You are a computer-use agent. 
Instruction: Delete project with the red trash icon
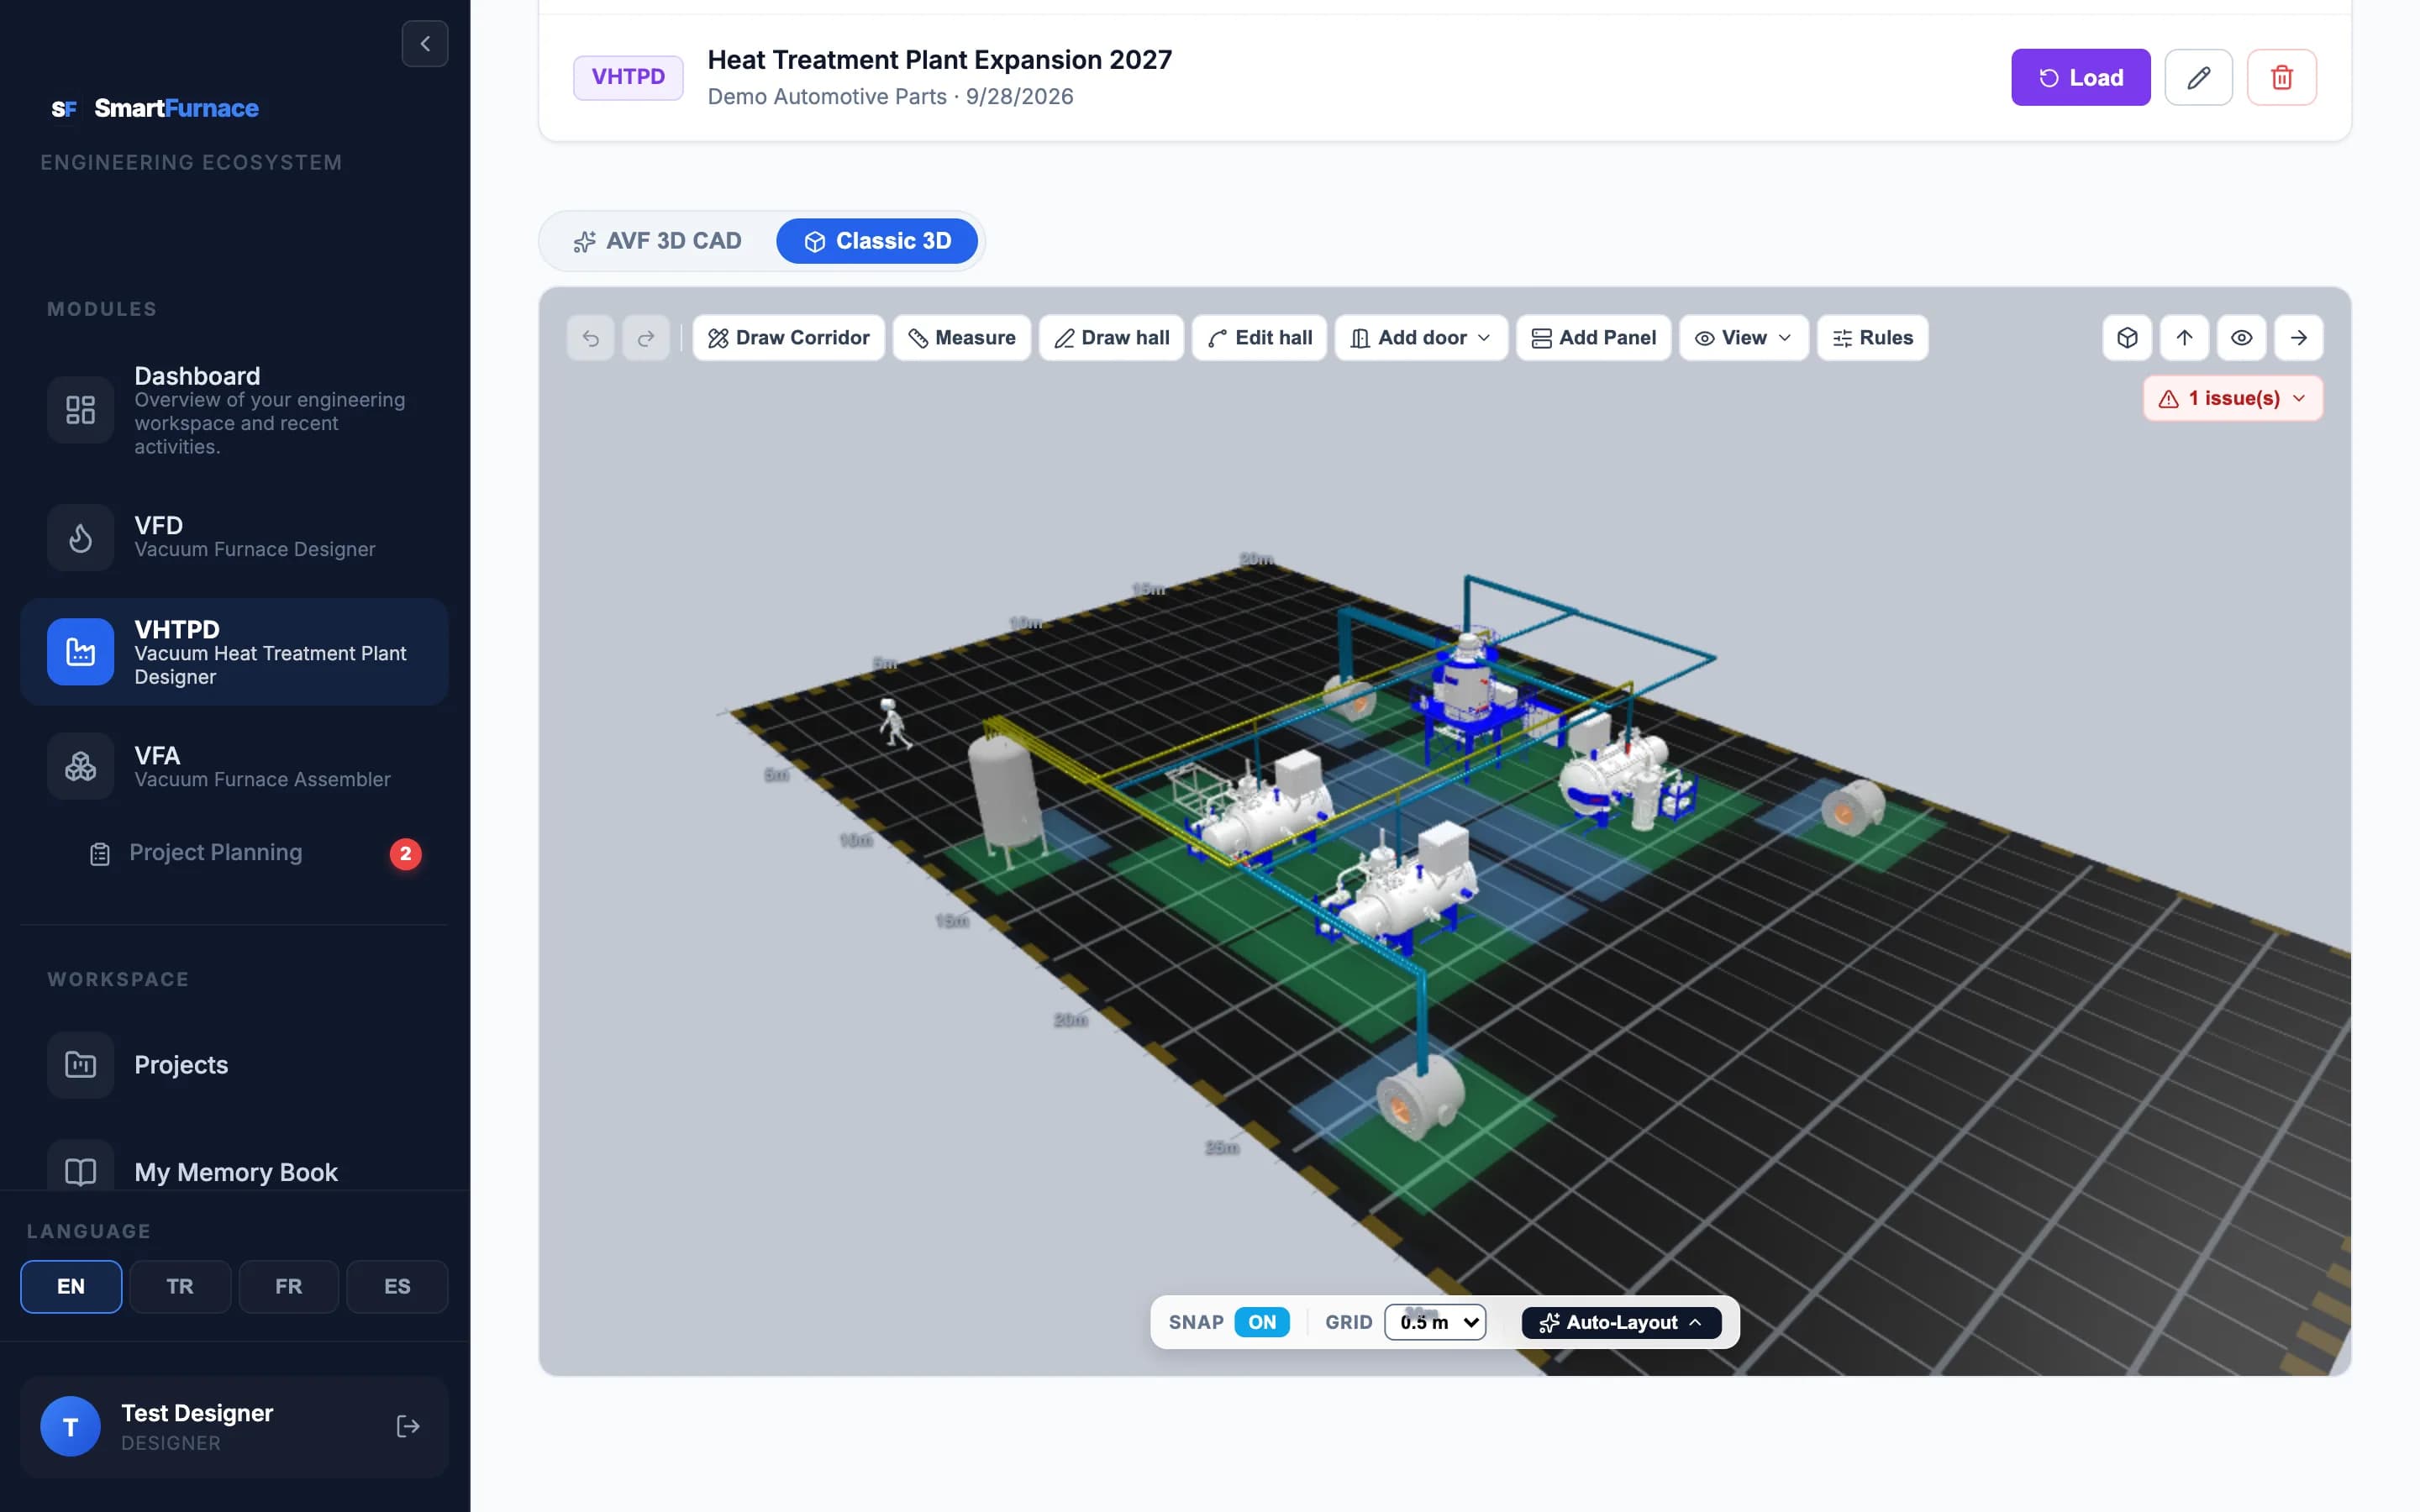2282,77
